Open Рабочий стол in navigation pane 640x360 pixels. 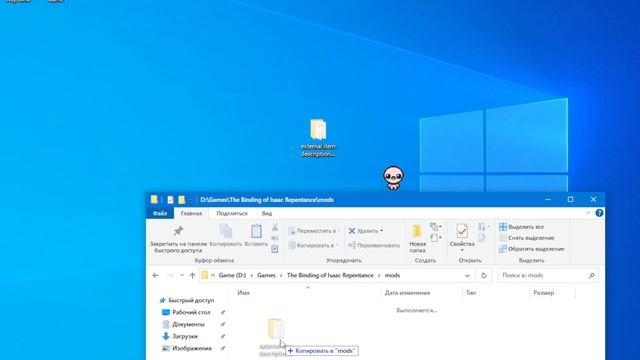(187, 312)
